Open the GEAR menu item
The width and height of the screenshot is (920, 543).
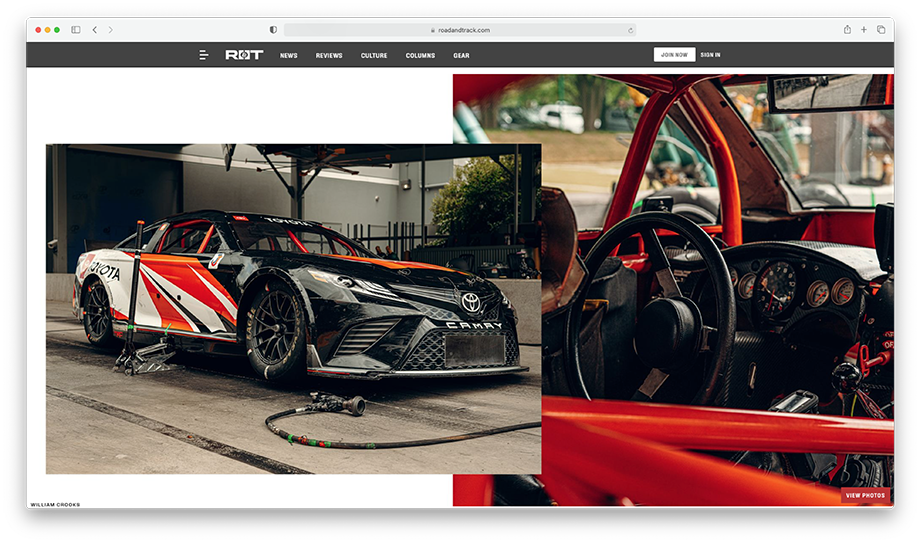coord(461,56)
